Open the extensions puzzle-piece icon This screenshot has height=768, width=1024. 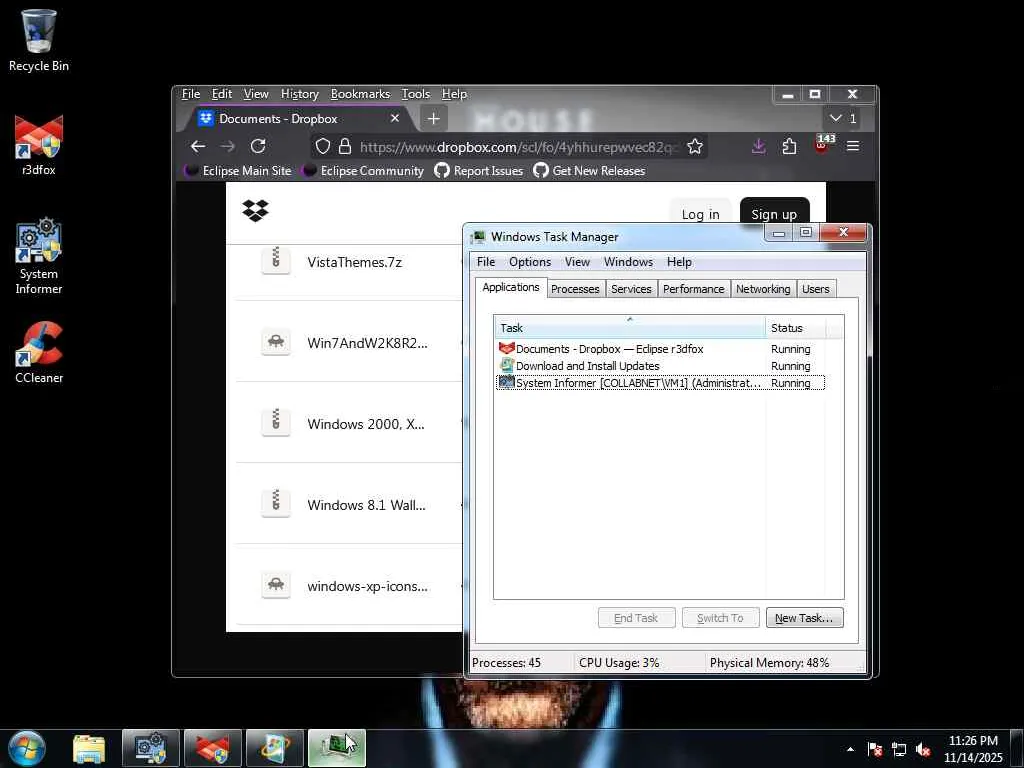790,146
